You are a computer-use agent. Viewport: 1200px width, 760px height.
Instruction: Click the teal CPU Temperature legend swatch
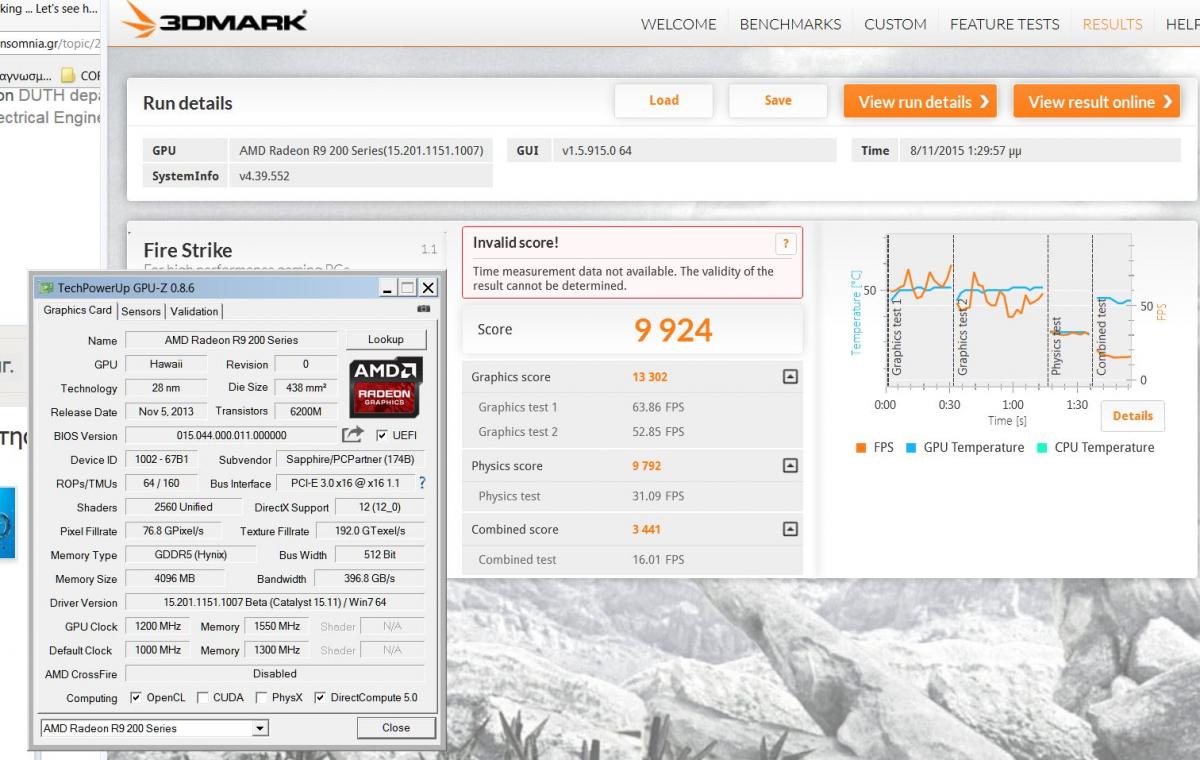point(1042,448)
